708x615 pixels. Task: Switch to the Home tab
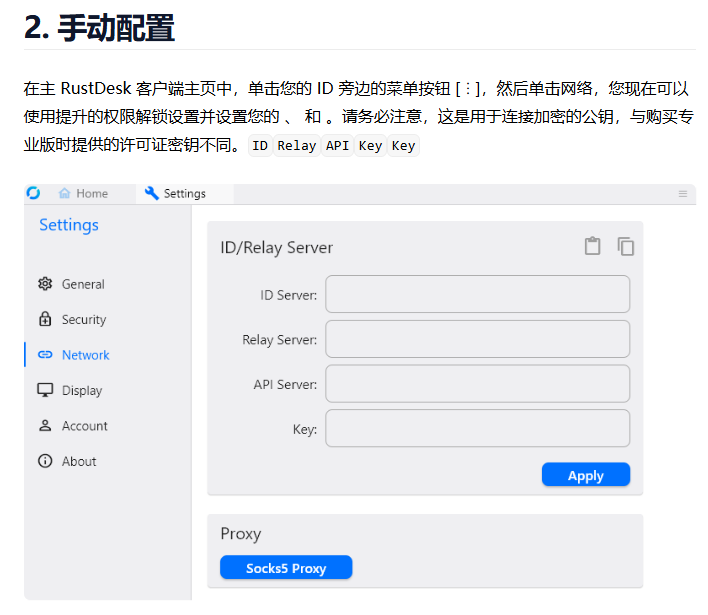pos(83,194)
